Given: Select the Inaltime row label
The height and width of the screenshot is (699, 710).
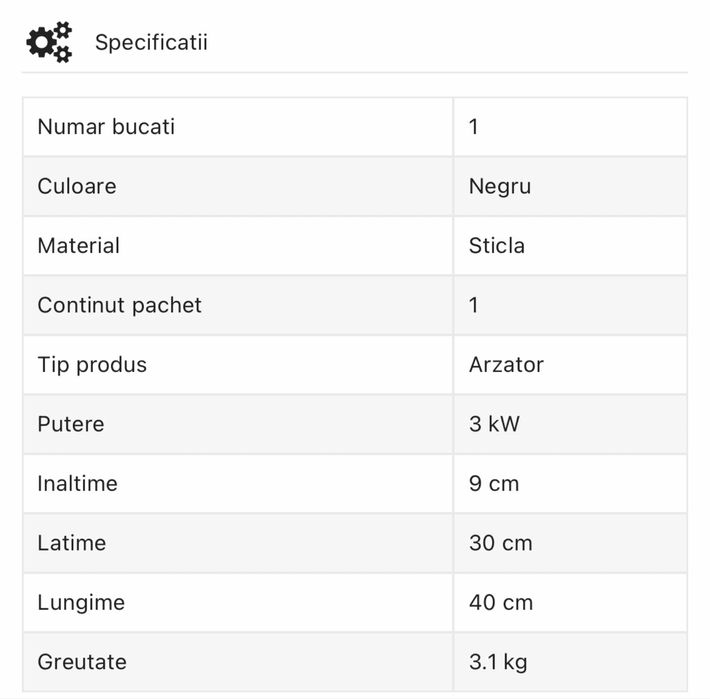Looking at the screenshot, I should pos(78,483).
